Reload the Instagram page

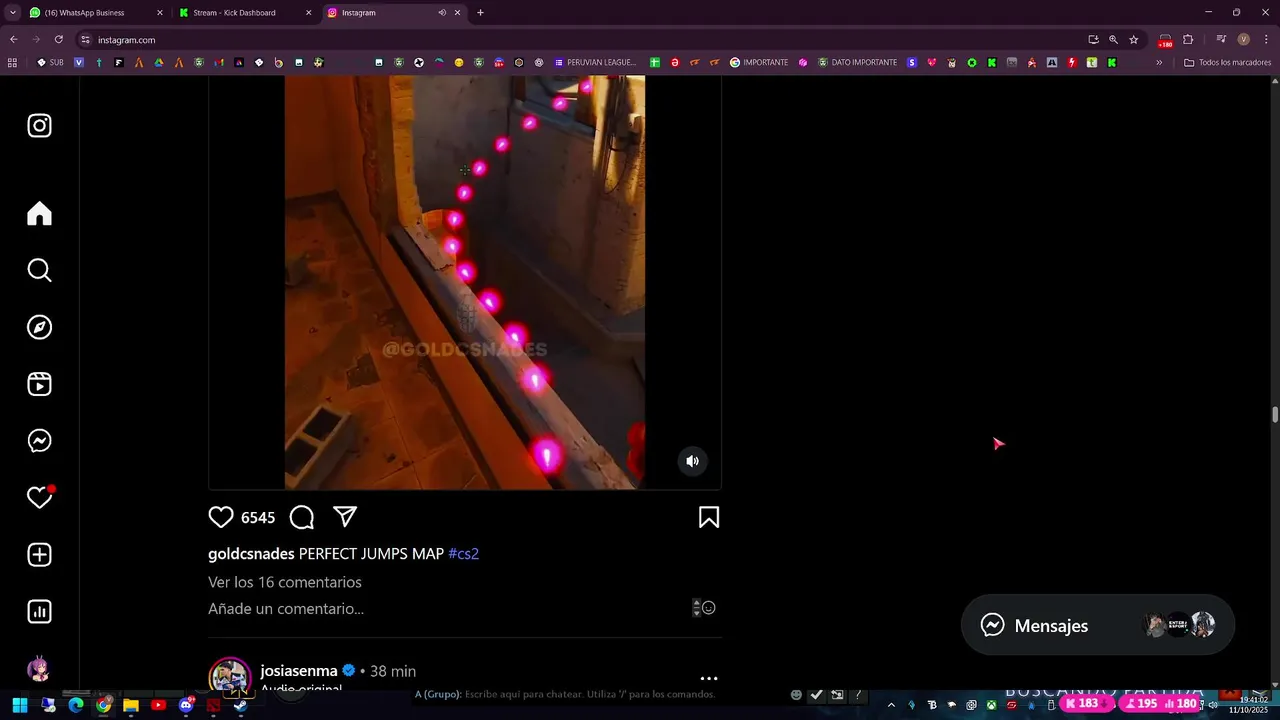coord(58,40)
